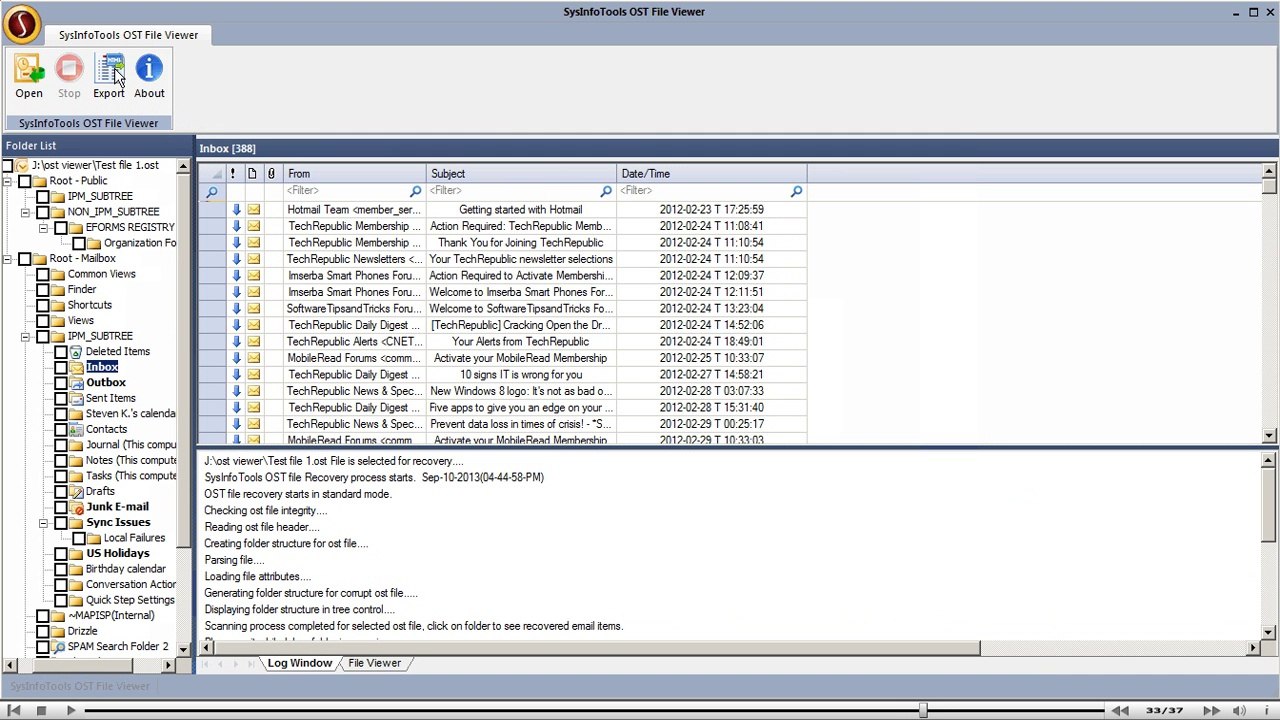The width and height of the screenshot is (1280, 720).
Task: Sort emails by Subject column header
Action: tap(521, 174)
